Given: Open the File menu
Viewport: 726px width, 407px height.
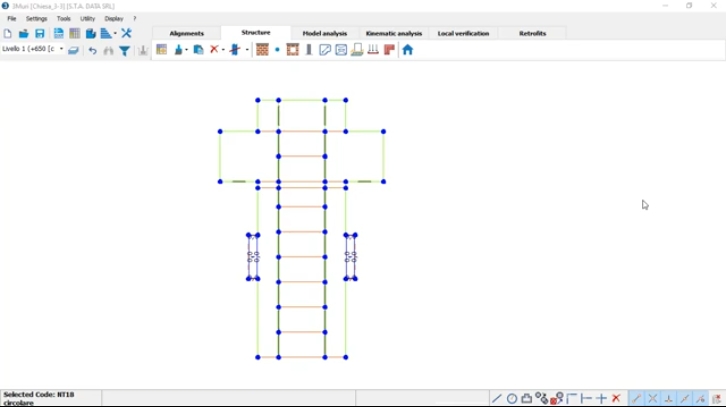Looking at the screenshot, I should [x=12, y=19].
